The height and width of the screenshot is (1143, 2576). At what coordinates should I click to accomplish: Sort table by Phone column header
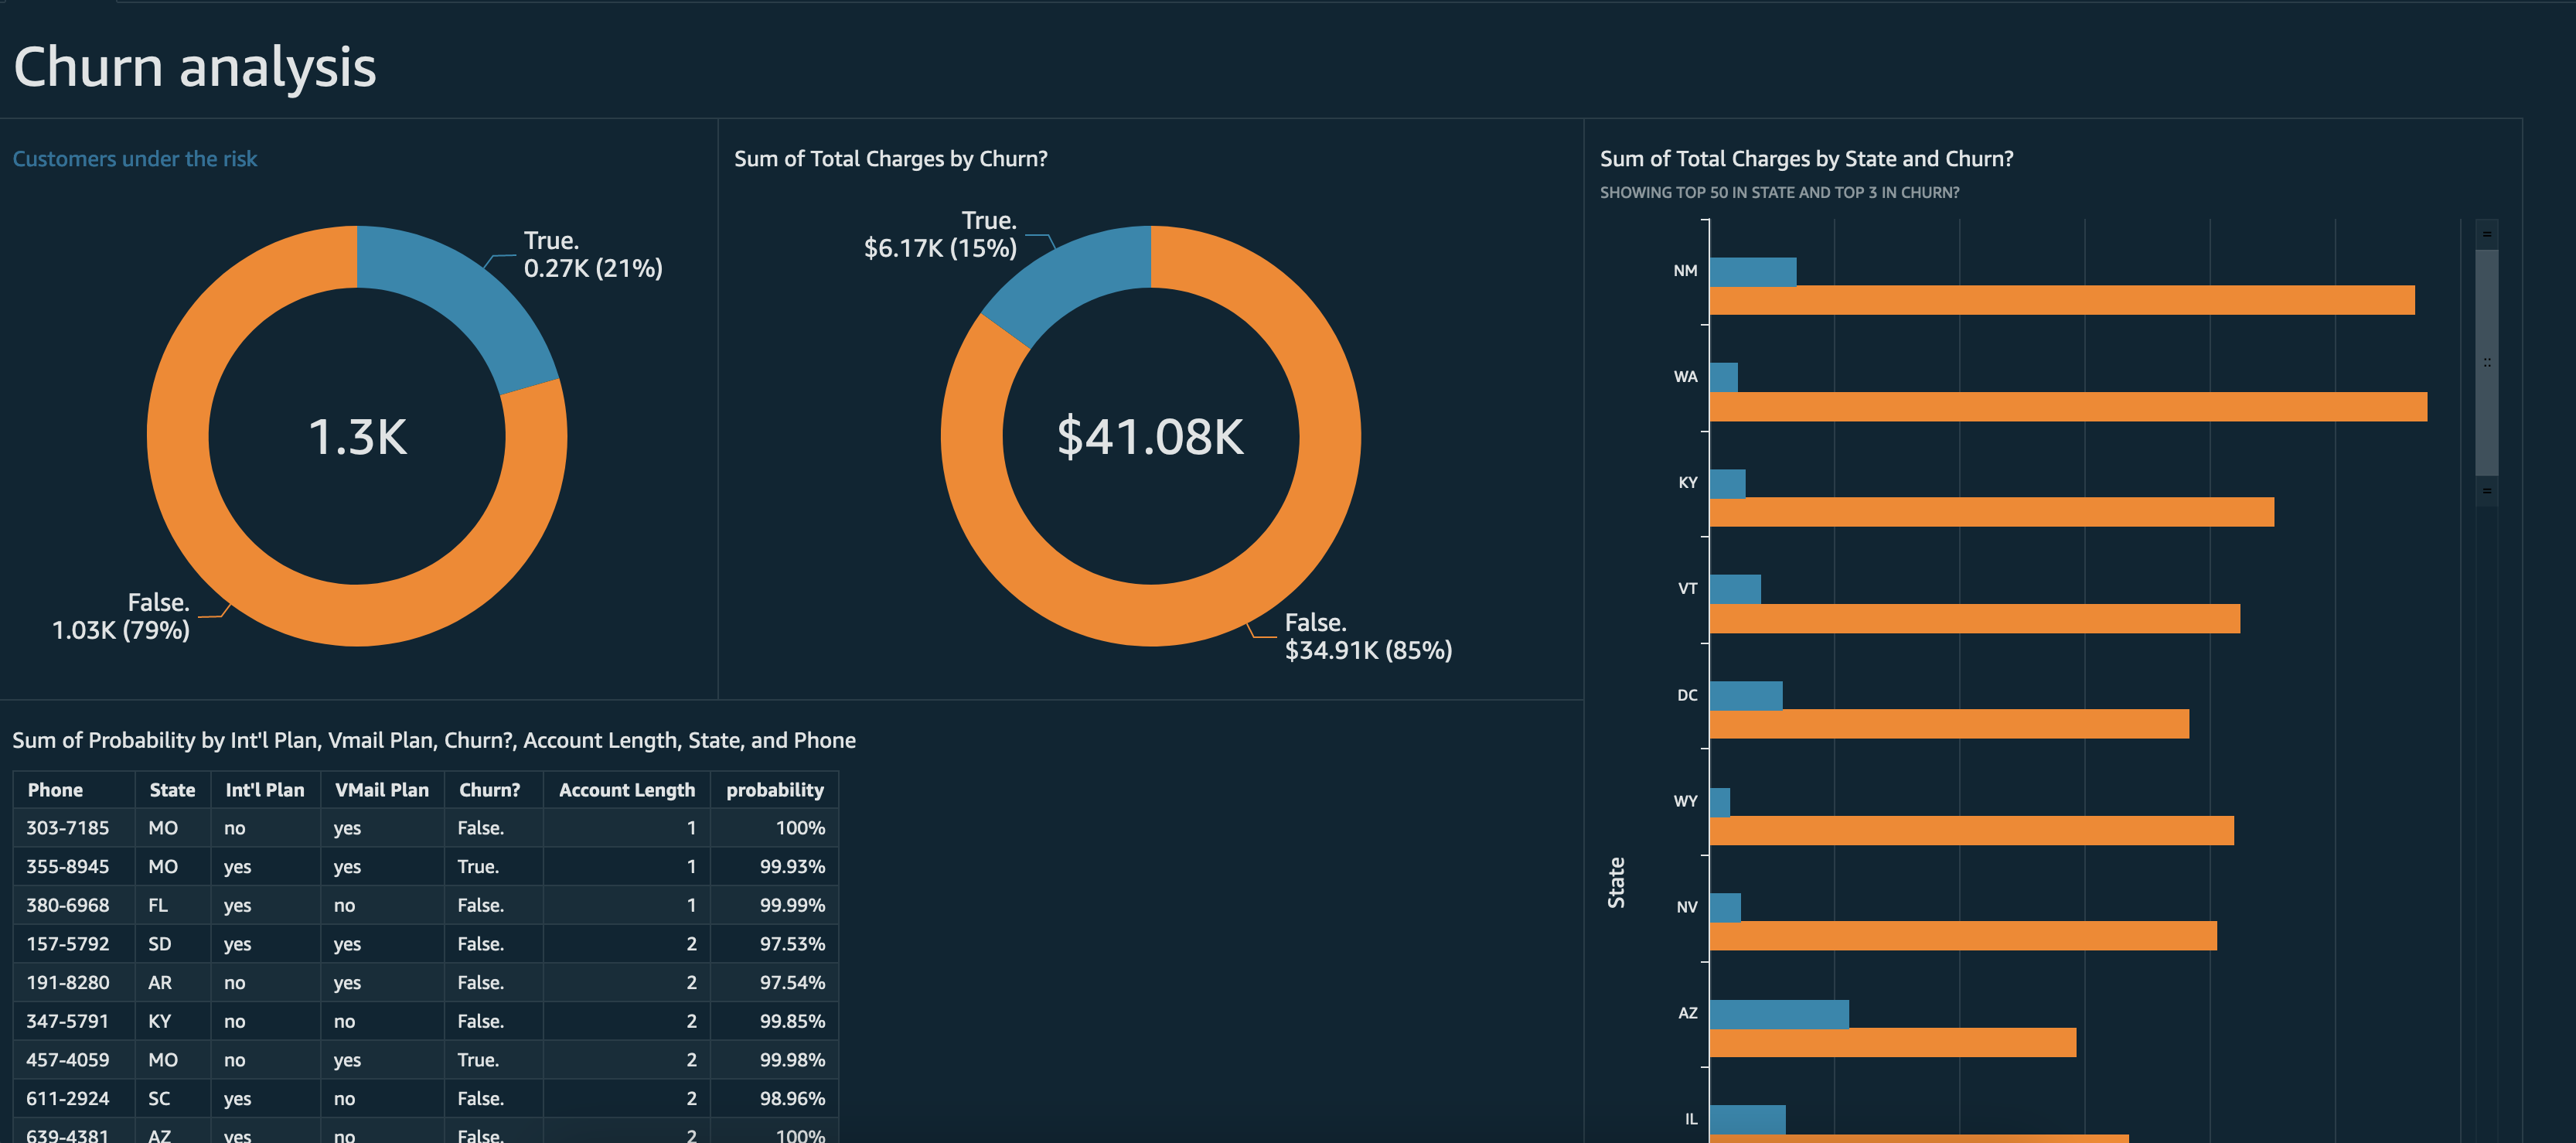[x=55, y=790]
